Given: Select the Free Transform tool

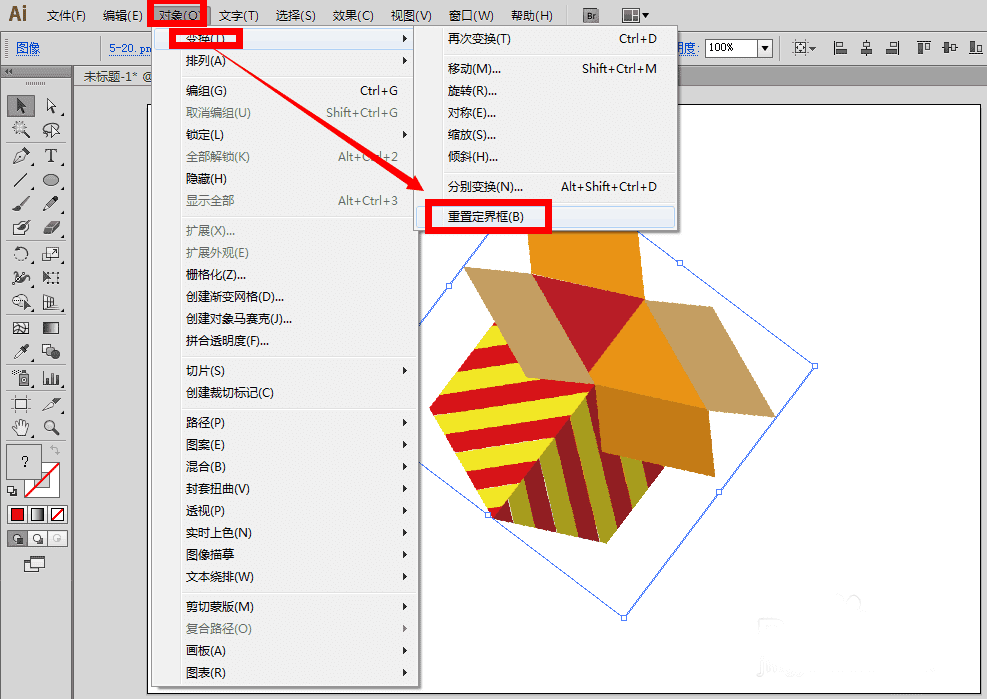Looking at the screenshot, I should tap(51, 278).
